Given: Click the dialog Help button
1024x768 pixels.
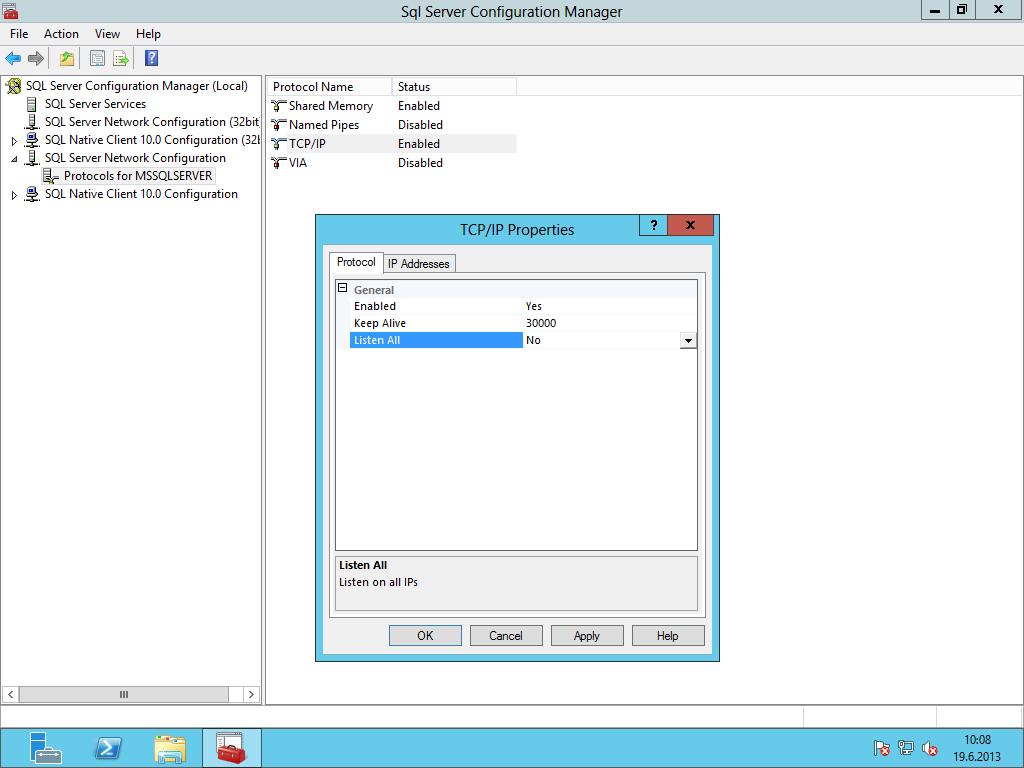Looking at the screenshot, I should pos(668,635).
